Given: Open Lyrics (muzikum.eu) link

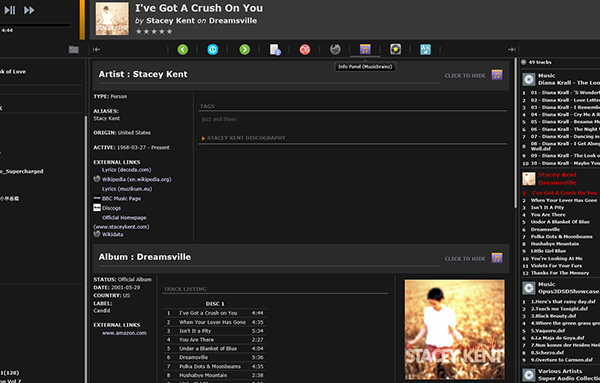Looking at the screenshot, I should pyautogui.click(x=127, y=189).
